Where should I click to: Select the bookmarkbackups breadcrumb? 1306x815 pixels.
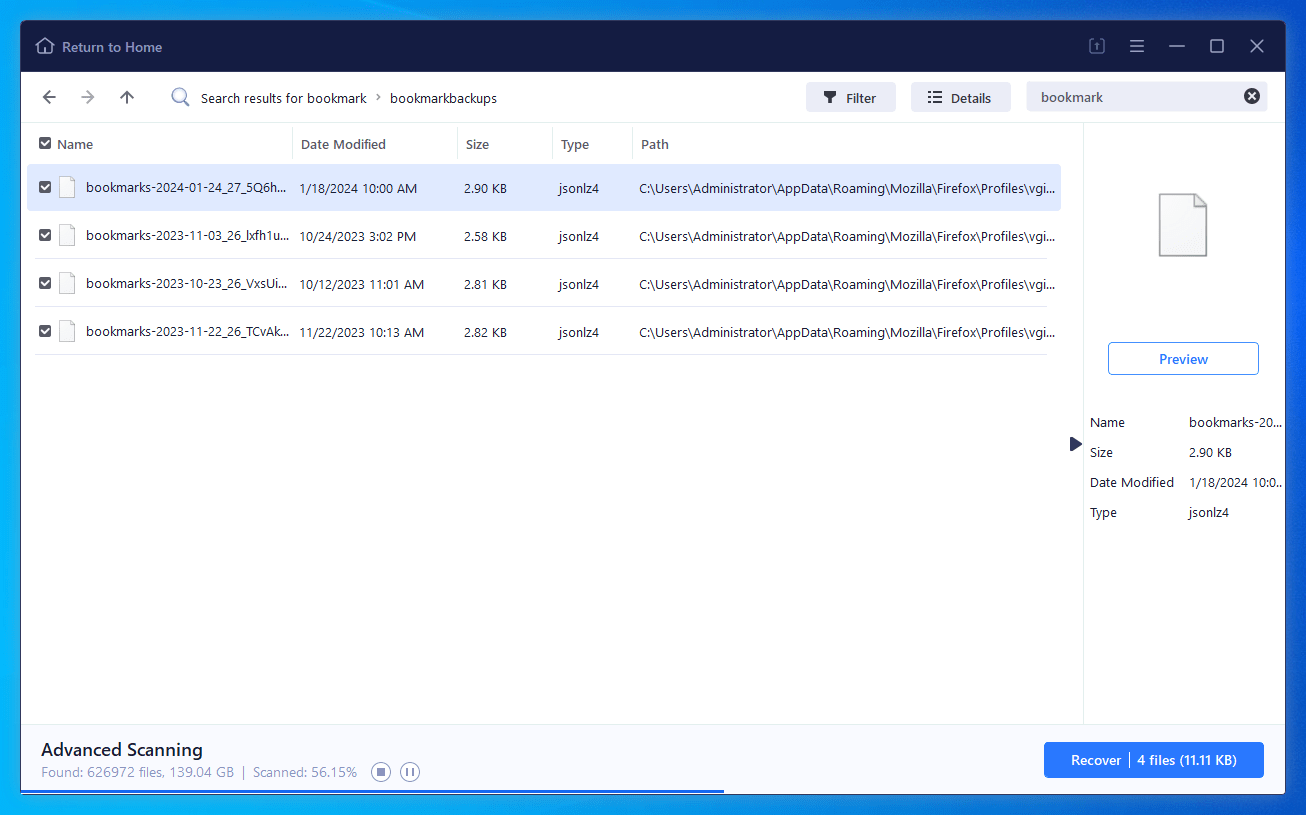pos(443,97)
